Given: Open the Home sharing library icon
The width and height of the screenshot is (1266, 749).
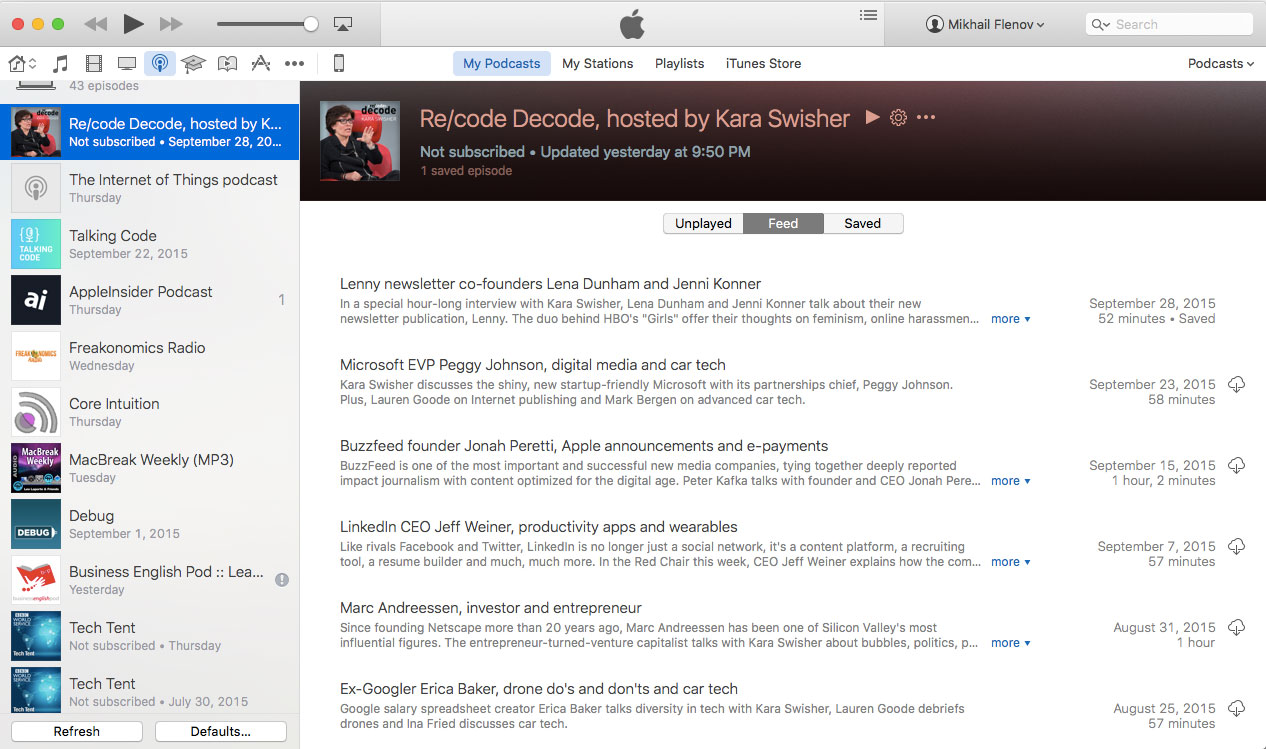Looking at the screenshot, I should tap(22, 64).
